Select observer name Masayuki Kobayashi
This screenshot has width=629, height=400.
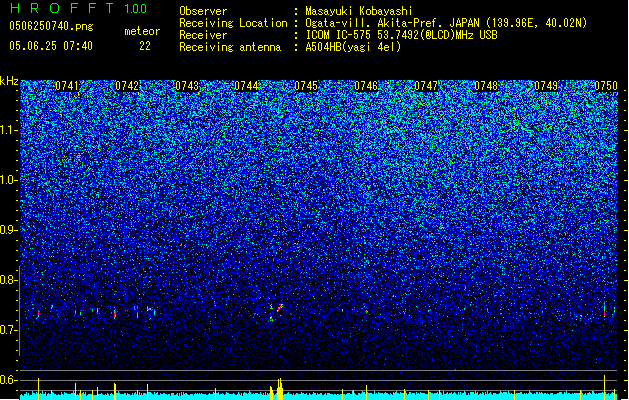pos(358,11)
